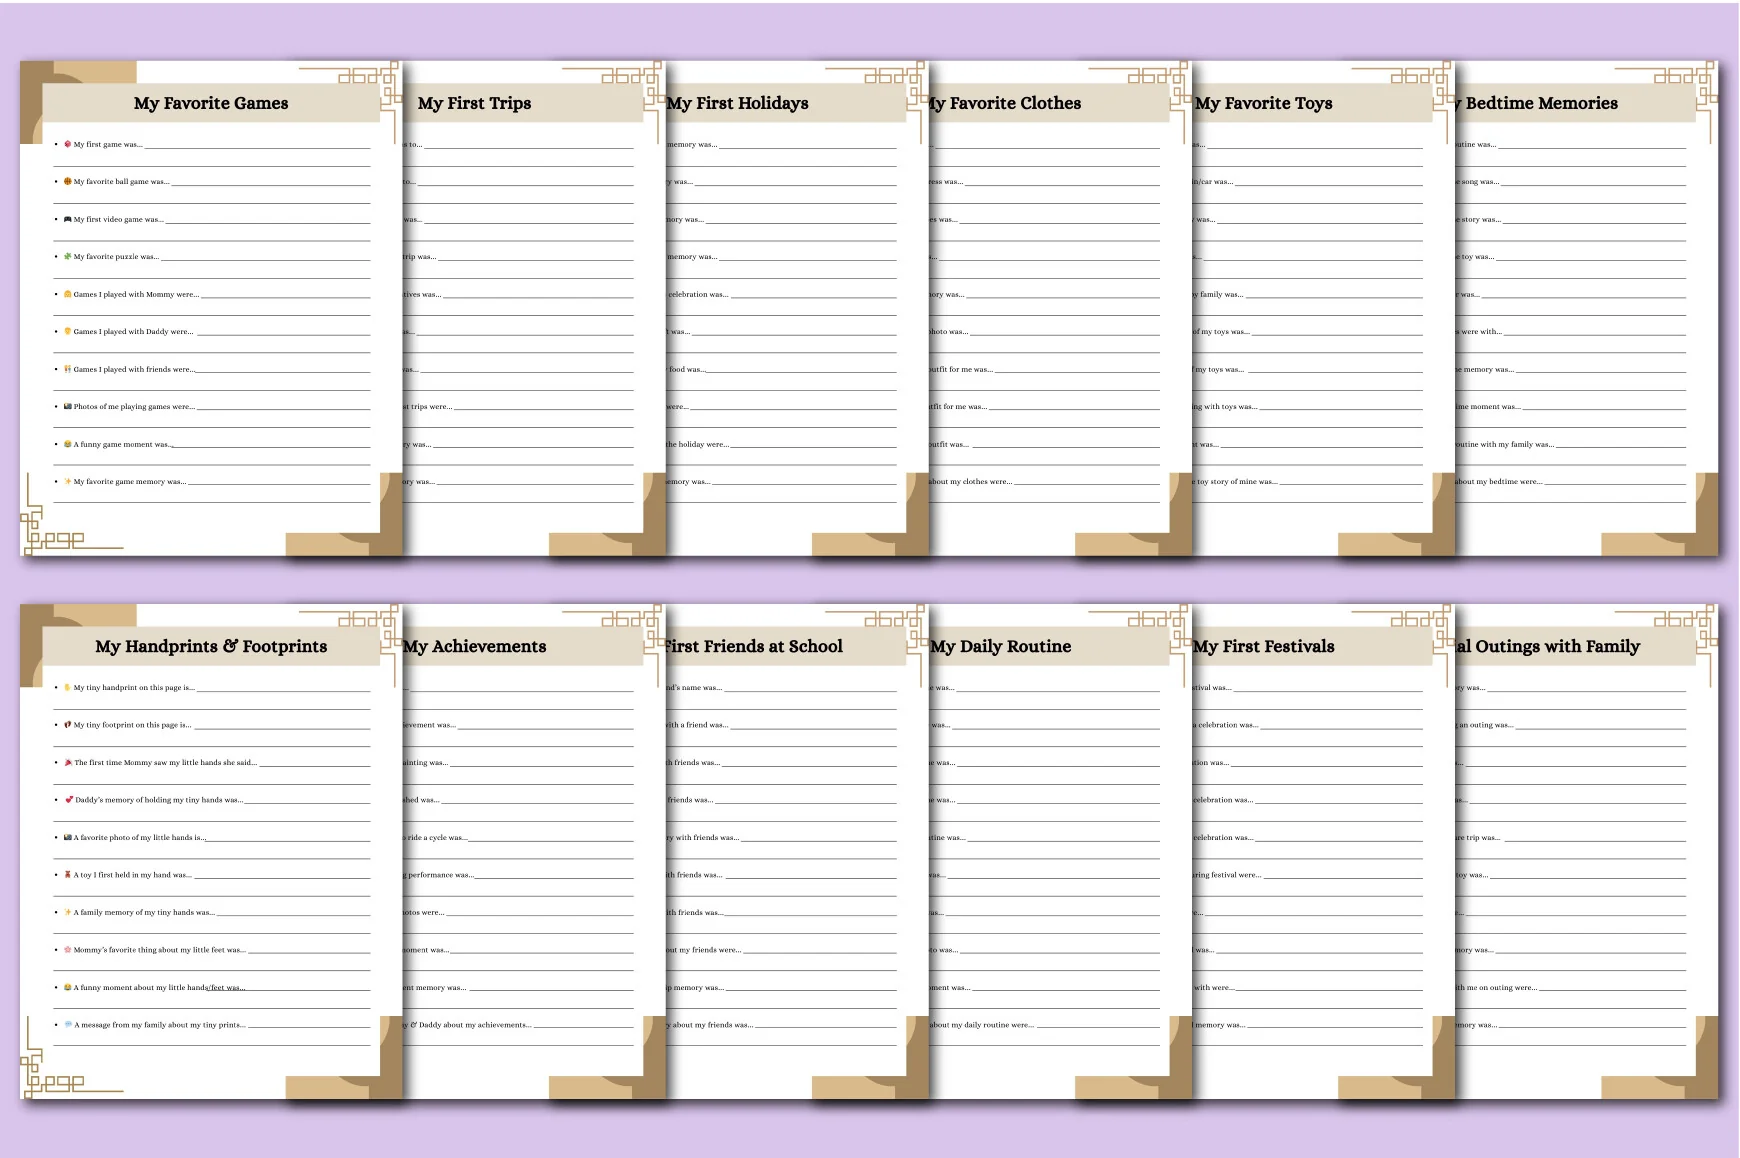Click the game controller emoji for video game
This screenshot has height=1158, width=1740.
click(x=68, y=219)
